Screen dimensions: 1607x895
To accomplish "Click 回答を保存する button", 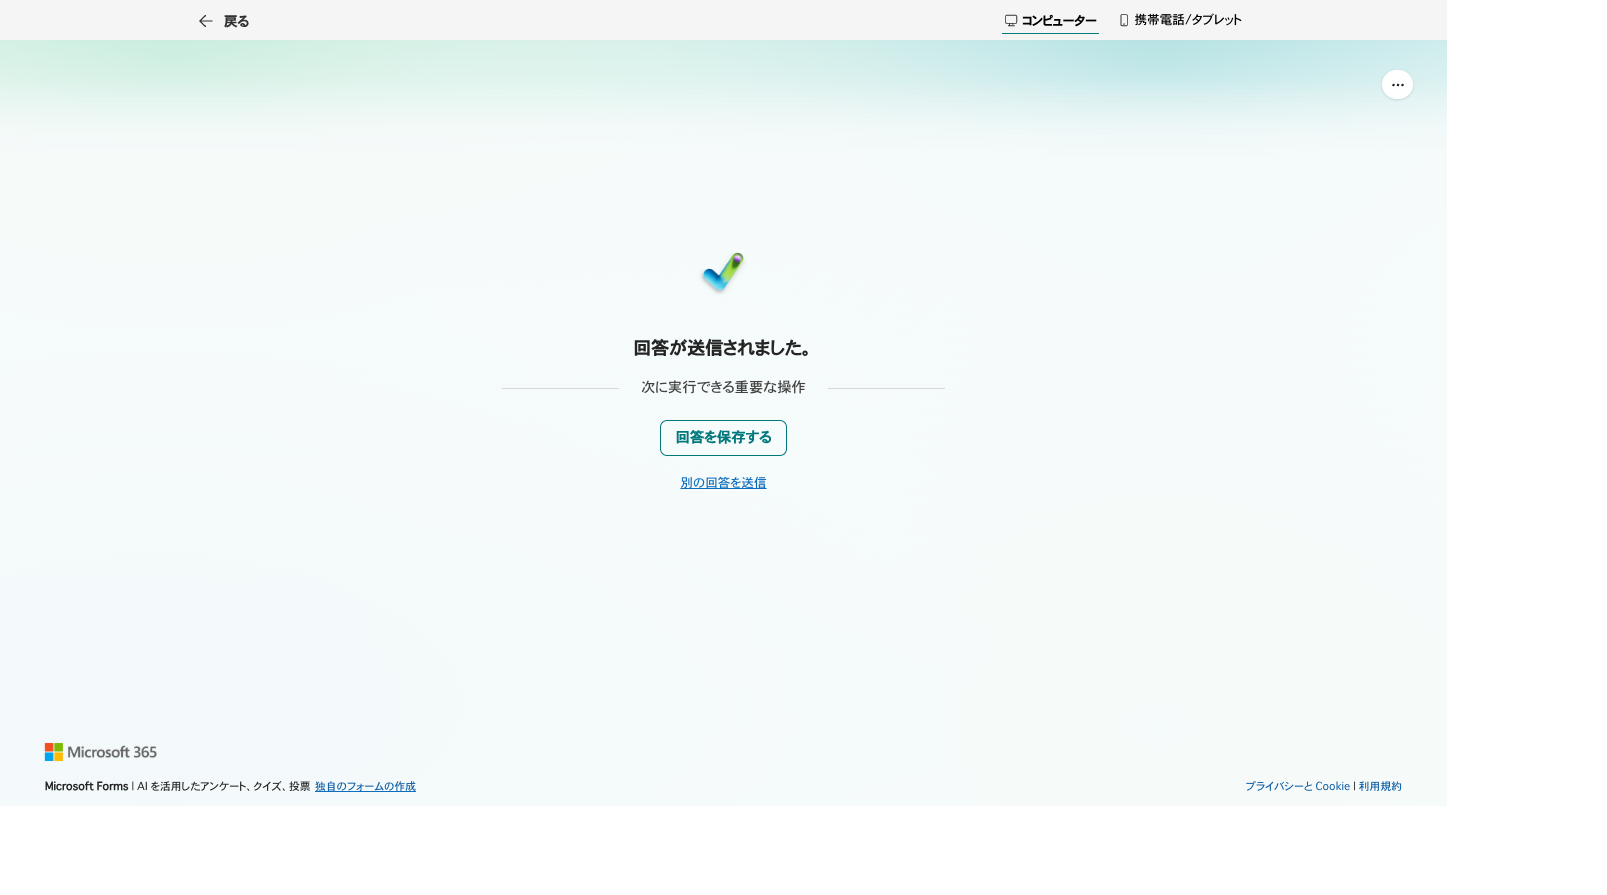I will 723,438.
